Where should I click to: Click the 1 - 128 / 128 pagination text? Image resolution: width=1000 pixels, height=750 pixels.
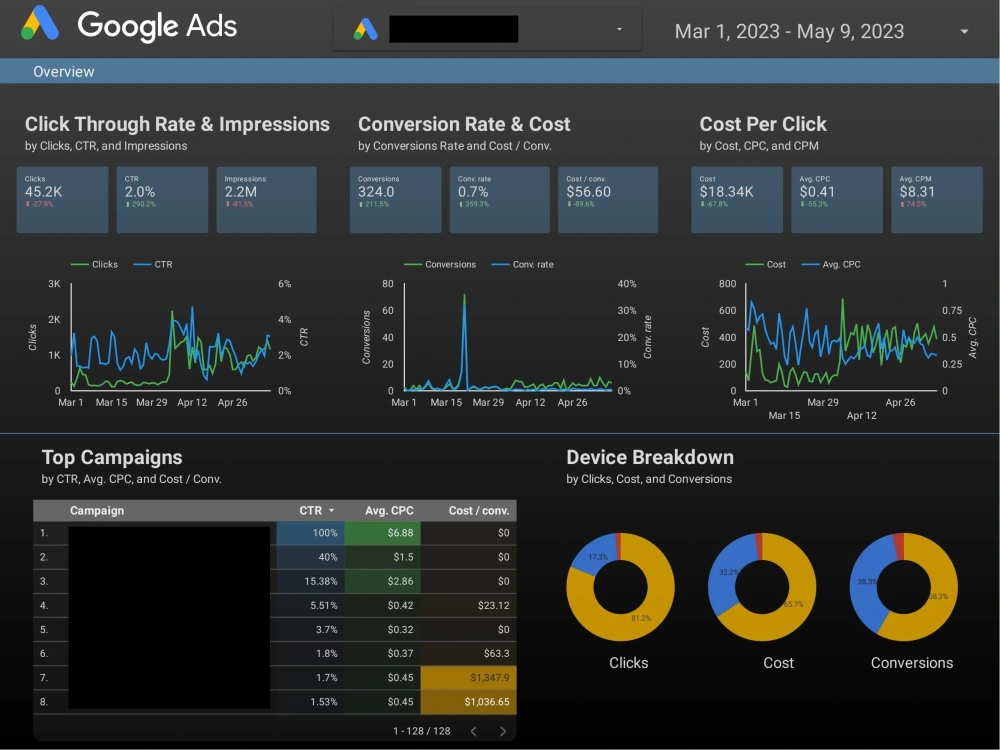[x=422, y=731]
